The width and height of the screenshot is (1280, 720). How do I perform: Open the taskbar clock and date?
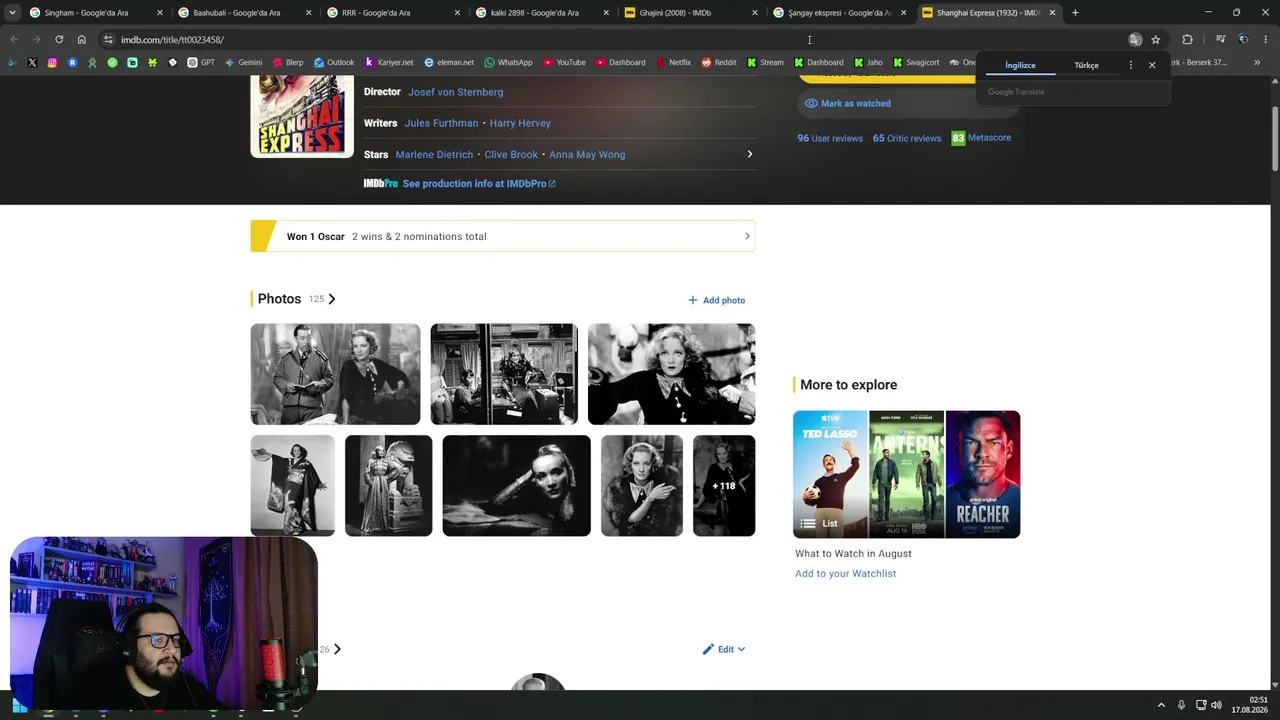[x=1250, y=705]
